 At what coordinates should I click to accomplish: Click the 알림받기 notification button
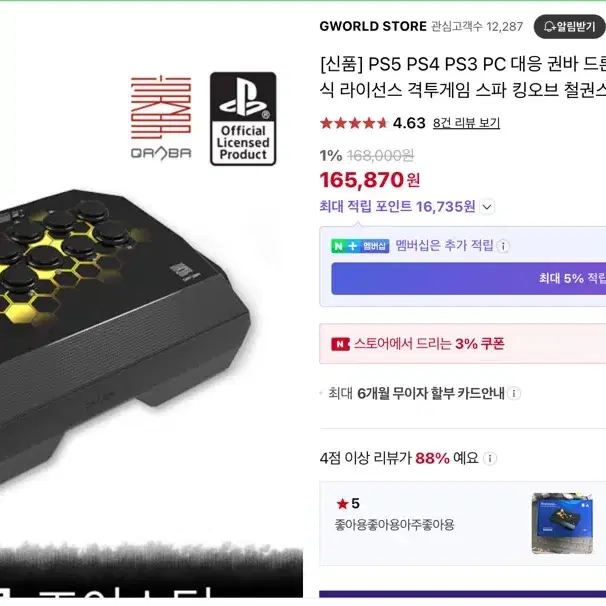pyautogui.click(x=569, y=27)
